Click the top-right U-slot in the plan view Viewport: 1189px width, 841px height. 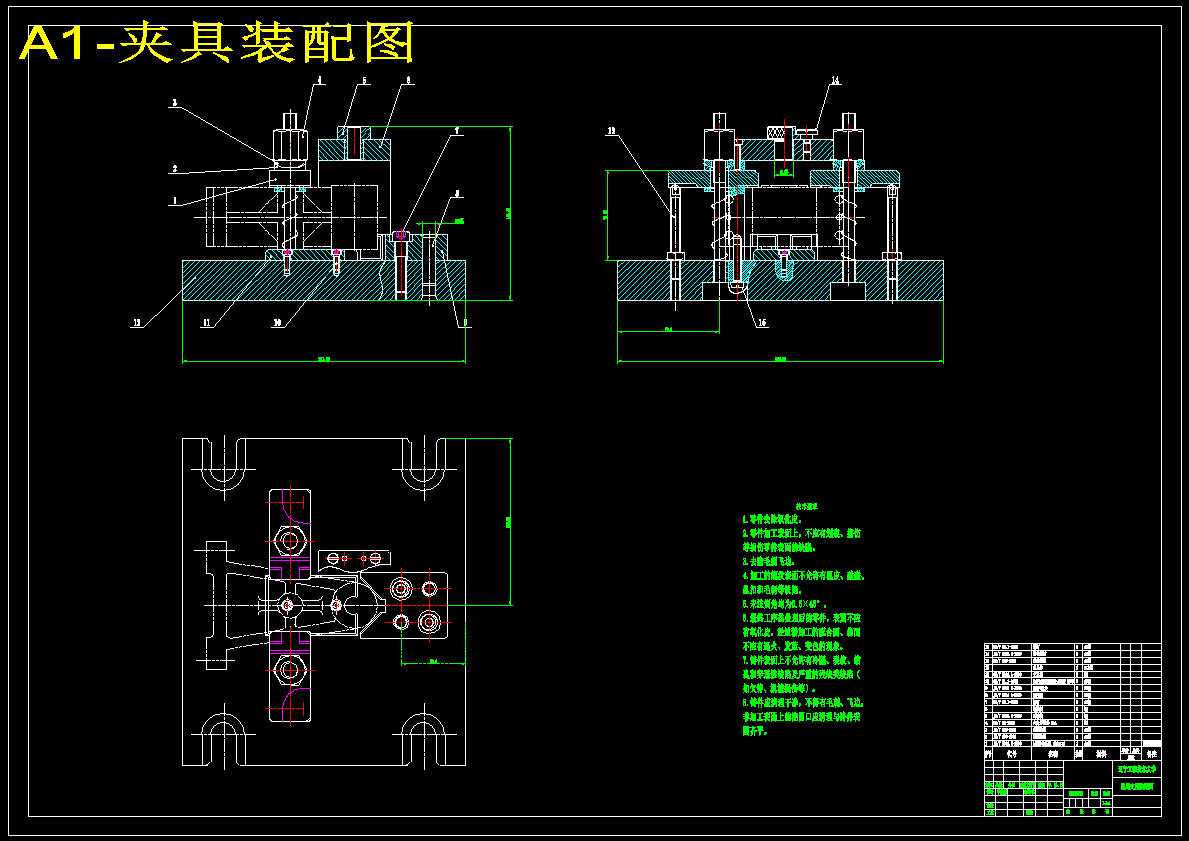[x=424, y=463]
